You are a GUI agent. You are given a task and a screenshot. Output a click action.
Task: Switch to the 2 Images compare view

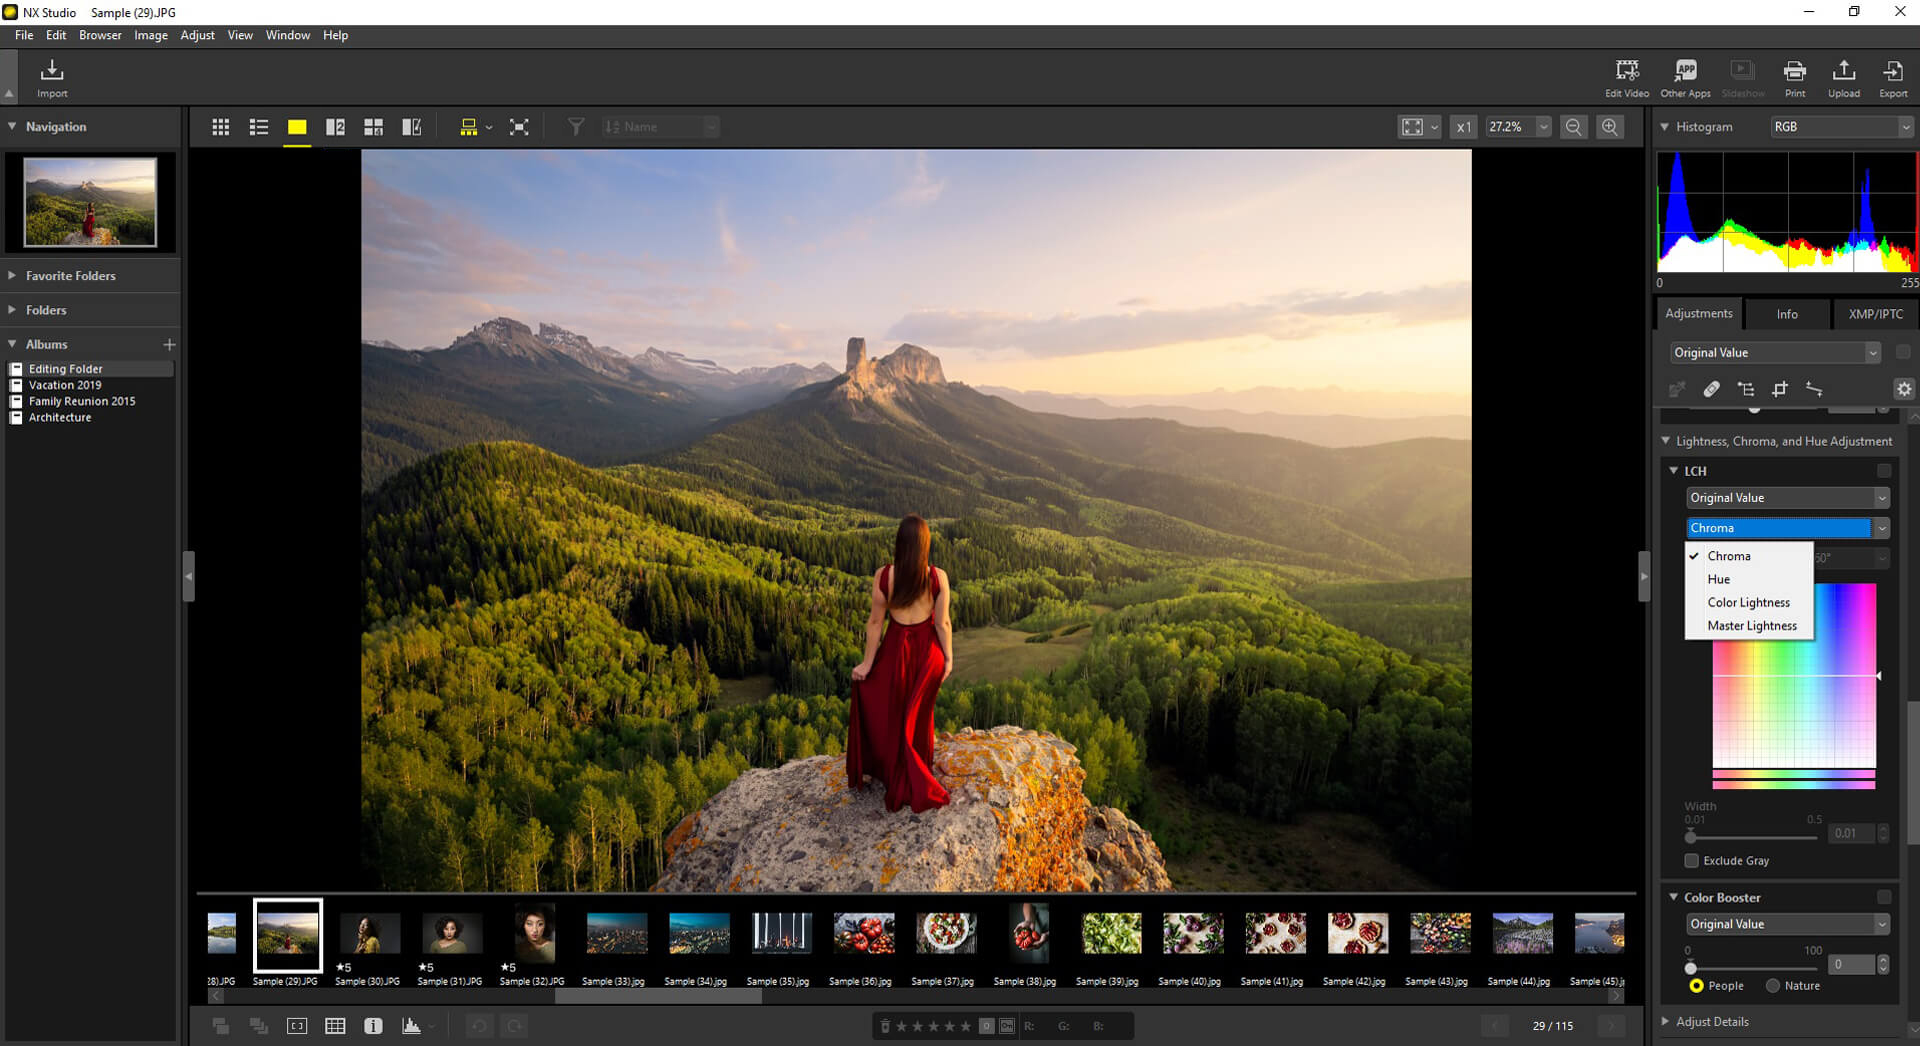tap(335, 126)
